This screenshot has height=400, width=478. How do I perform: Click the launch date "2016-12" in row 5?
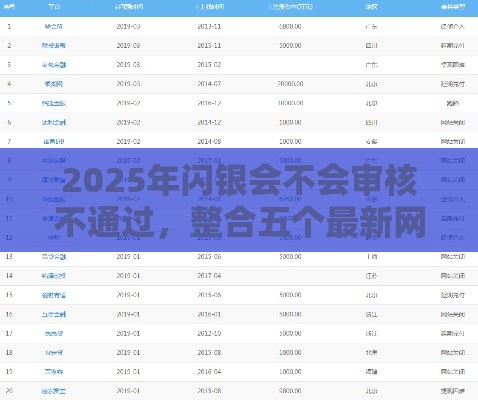click(x=209, y=103)
